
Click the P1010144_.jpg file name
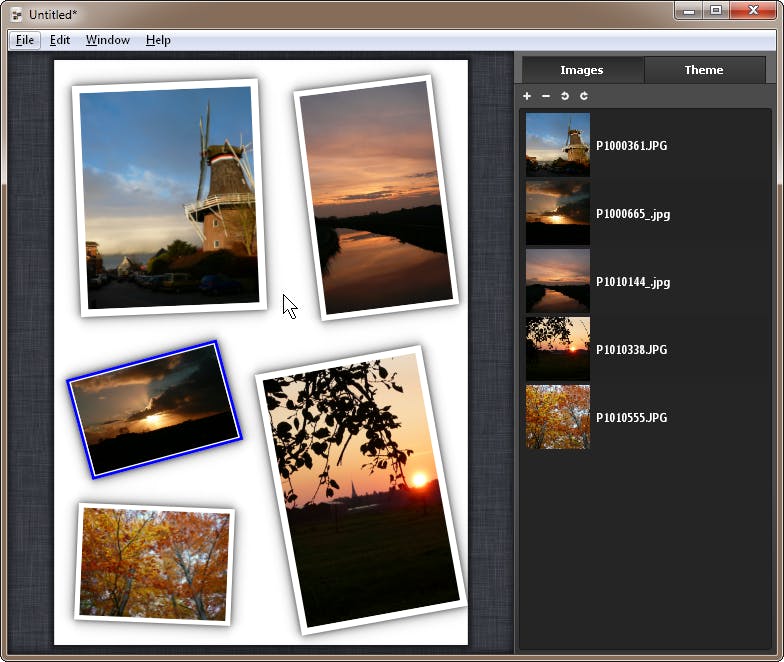(x=633, y=282)
